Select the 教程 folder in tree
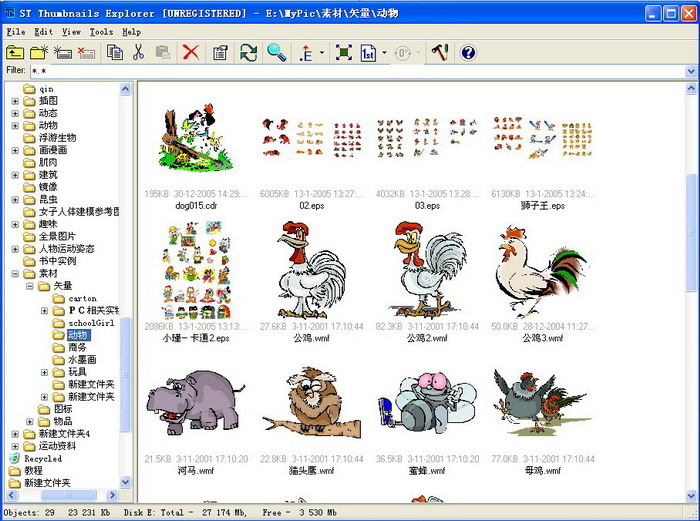The height and width of the screenshot is (521, 700). (x=33, y=471)
